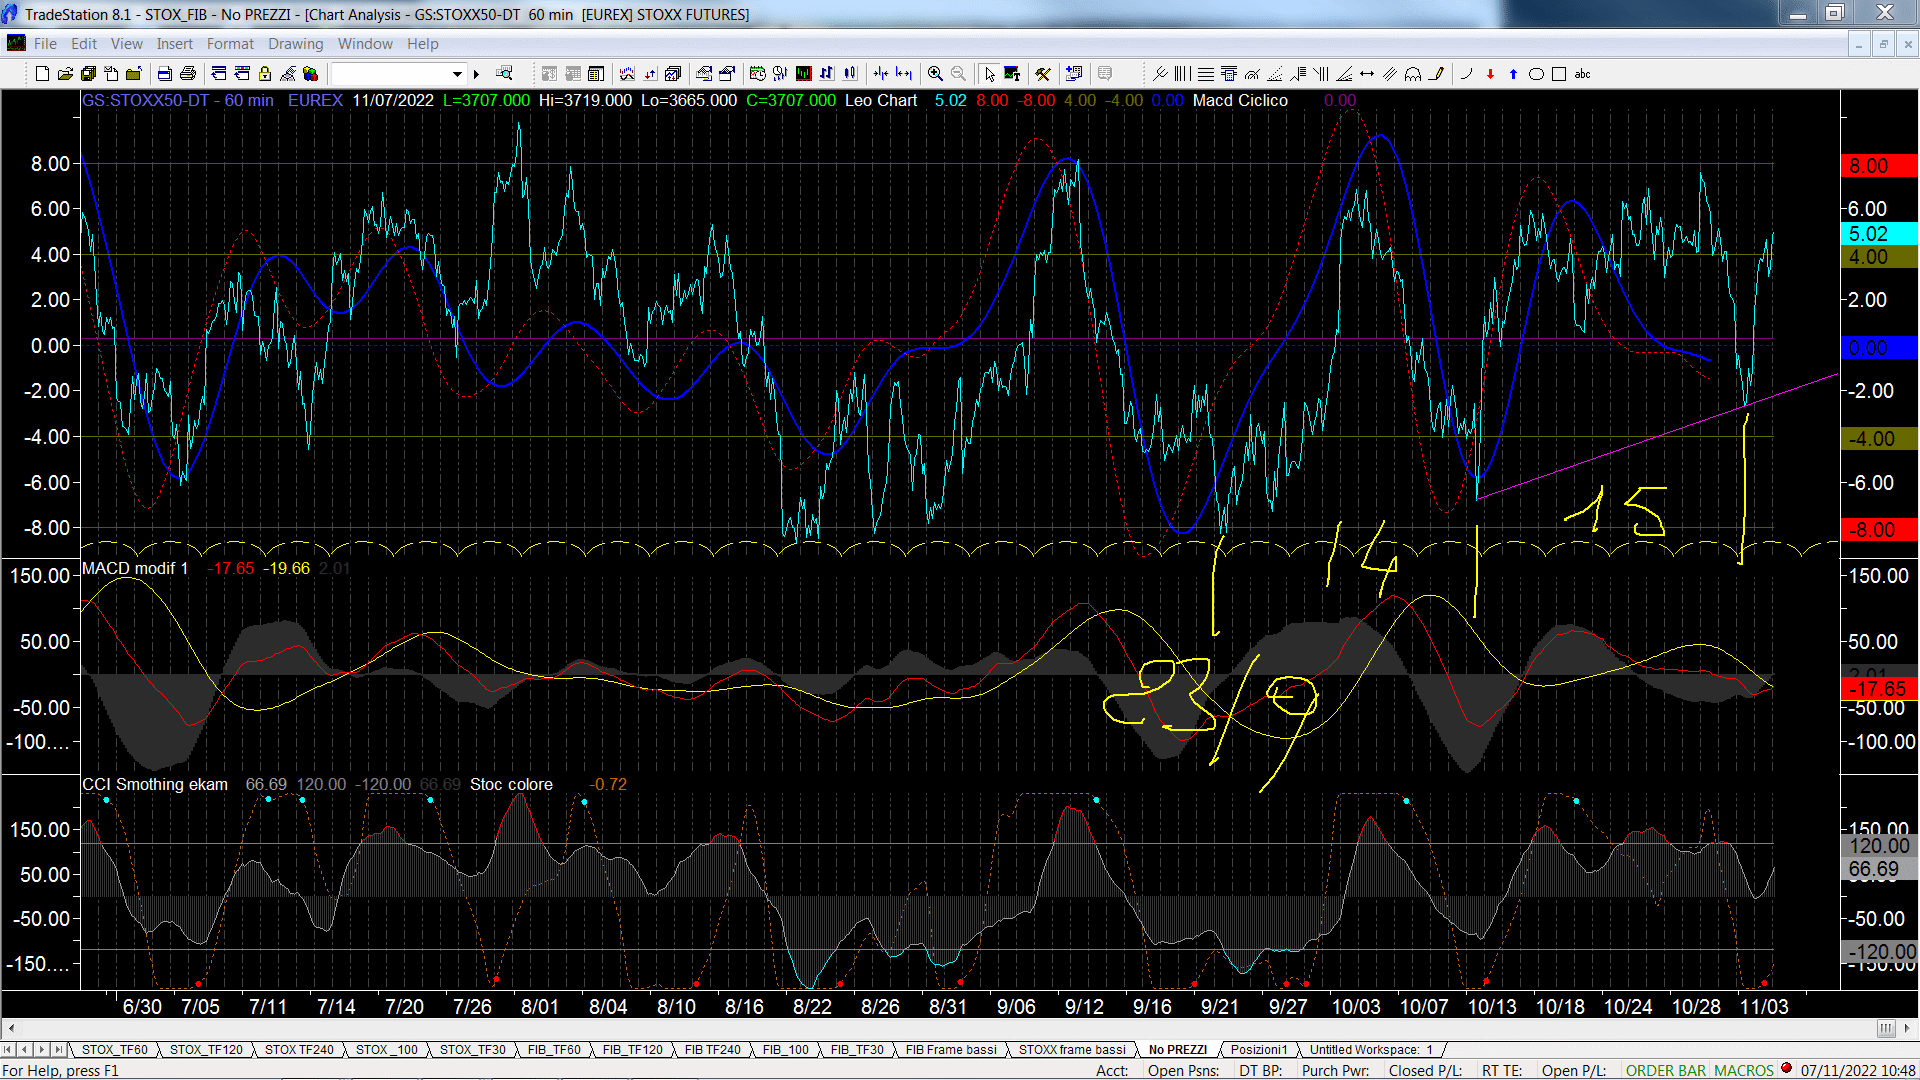Select the parallel lines drawing tool
The width and height of the screenshot is (1920, 1080).
[1390, 74]
